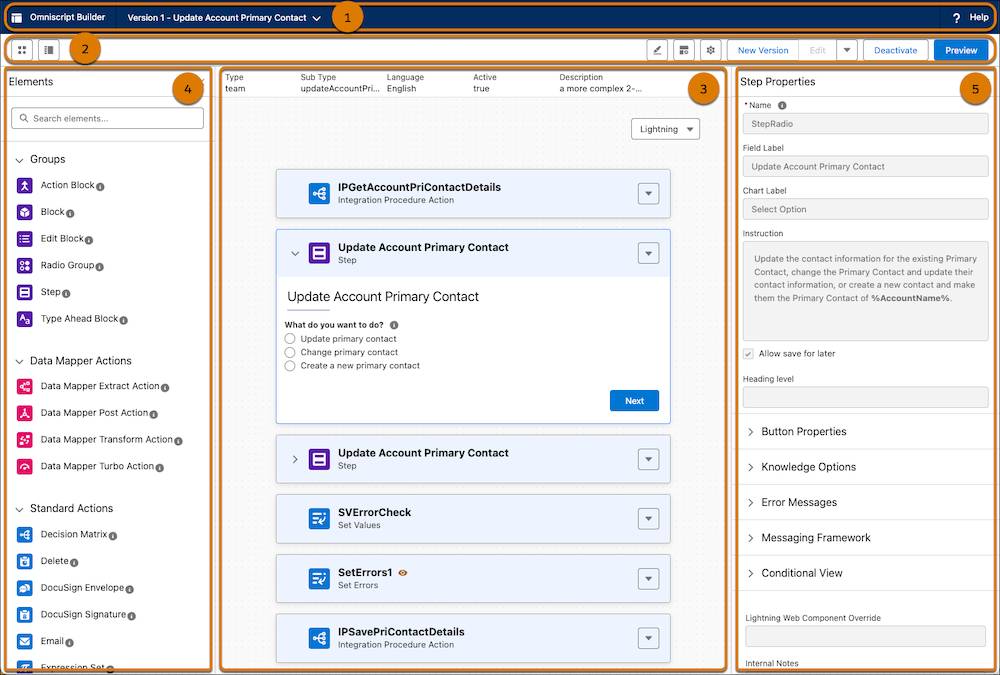
Task: Click info icon beside What do you want to do
Action: tap(394, 325)
